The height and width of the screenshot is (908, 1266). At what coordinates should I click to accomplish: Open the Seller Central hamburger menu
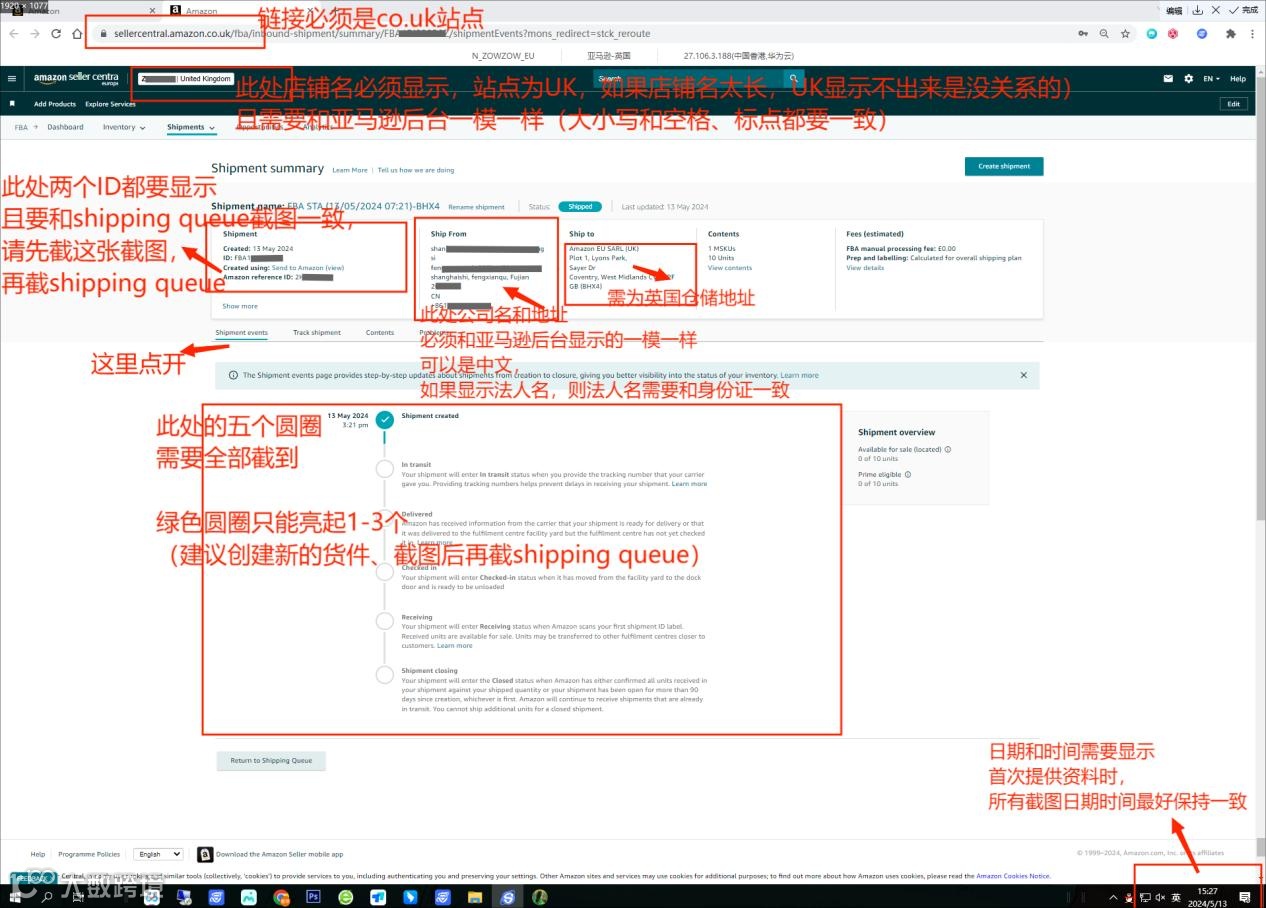click(12, 78)
